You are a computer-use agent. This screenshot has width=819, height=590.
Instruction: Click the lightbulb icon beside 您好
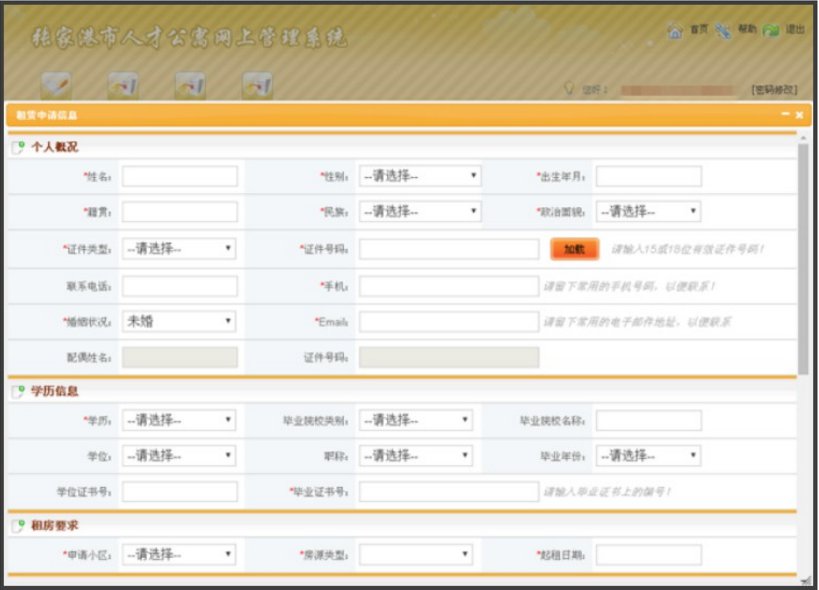pyautogui.click(x=568, y=89)
